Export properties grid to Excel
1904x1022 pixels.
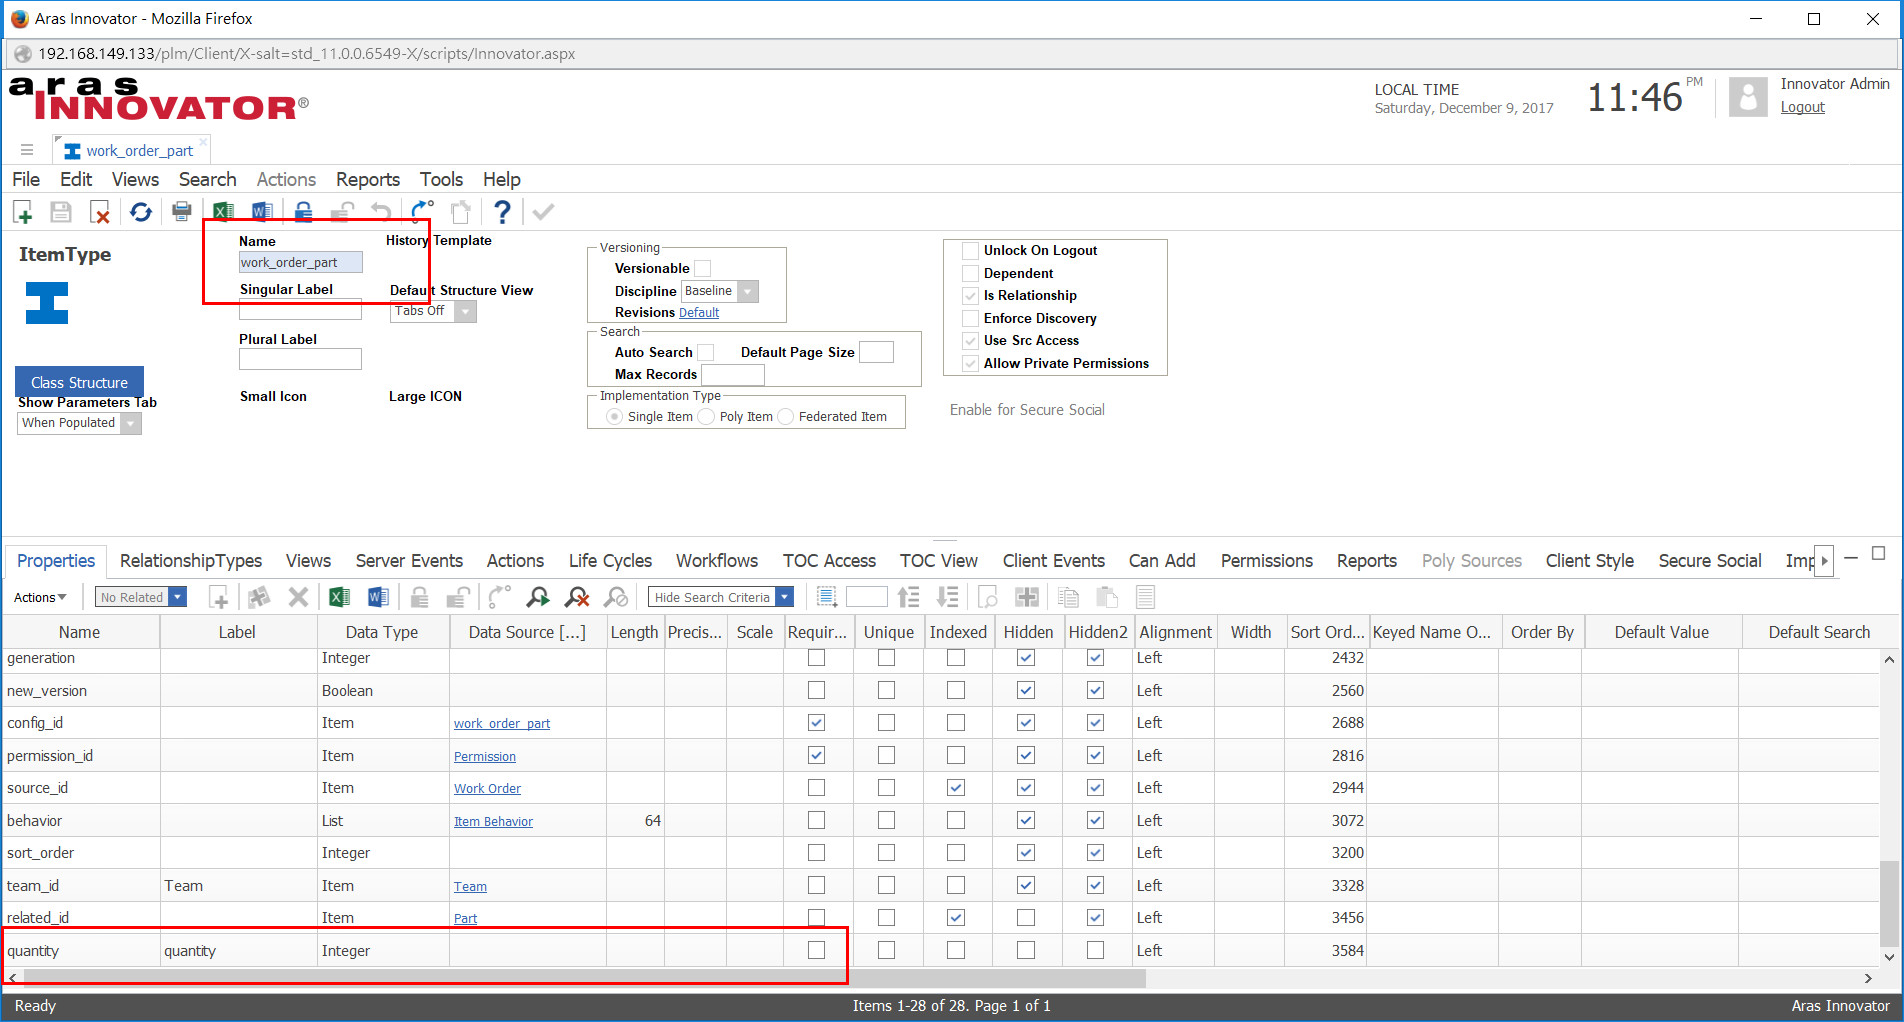340,597
